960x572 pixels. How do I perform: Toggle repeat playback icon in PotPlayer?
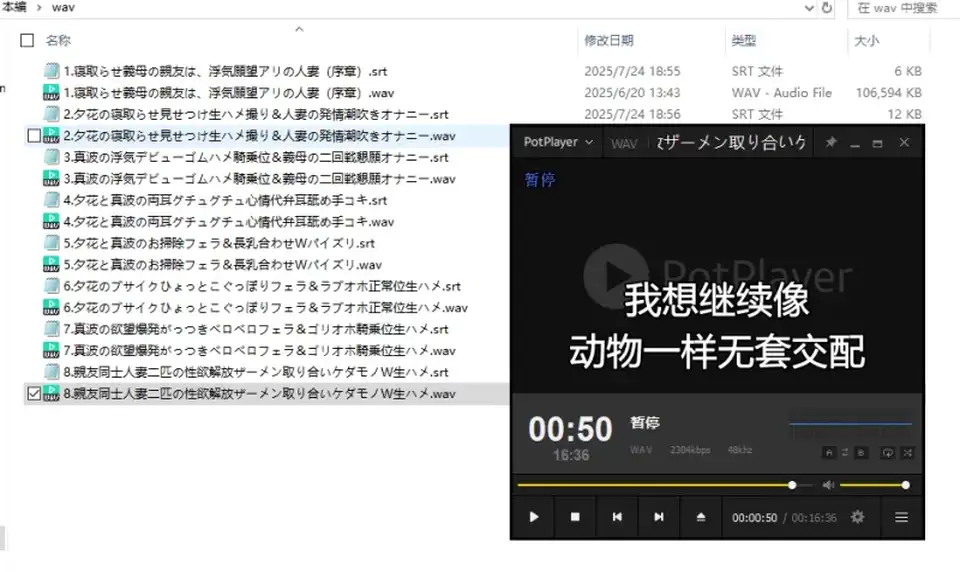click(x=887, y=453)
